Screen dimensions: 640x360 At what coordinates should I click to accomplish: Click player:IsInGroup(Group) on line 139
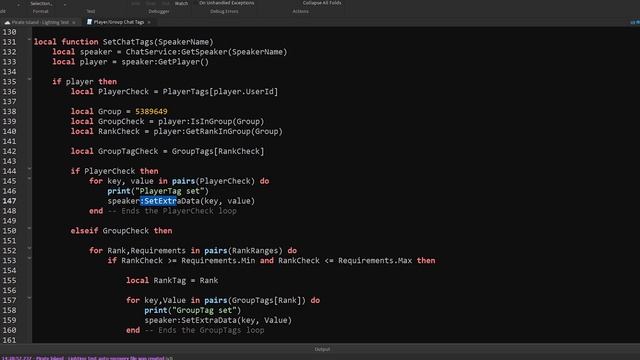[211, 121]
